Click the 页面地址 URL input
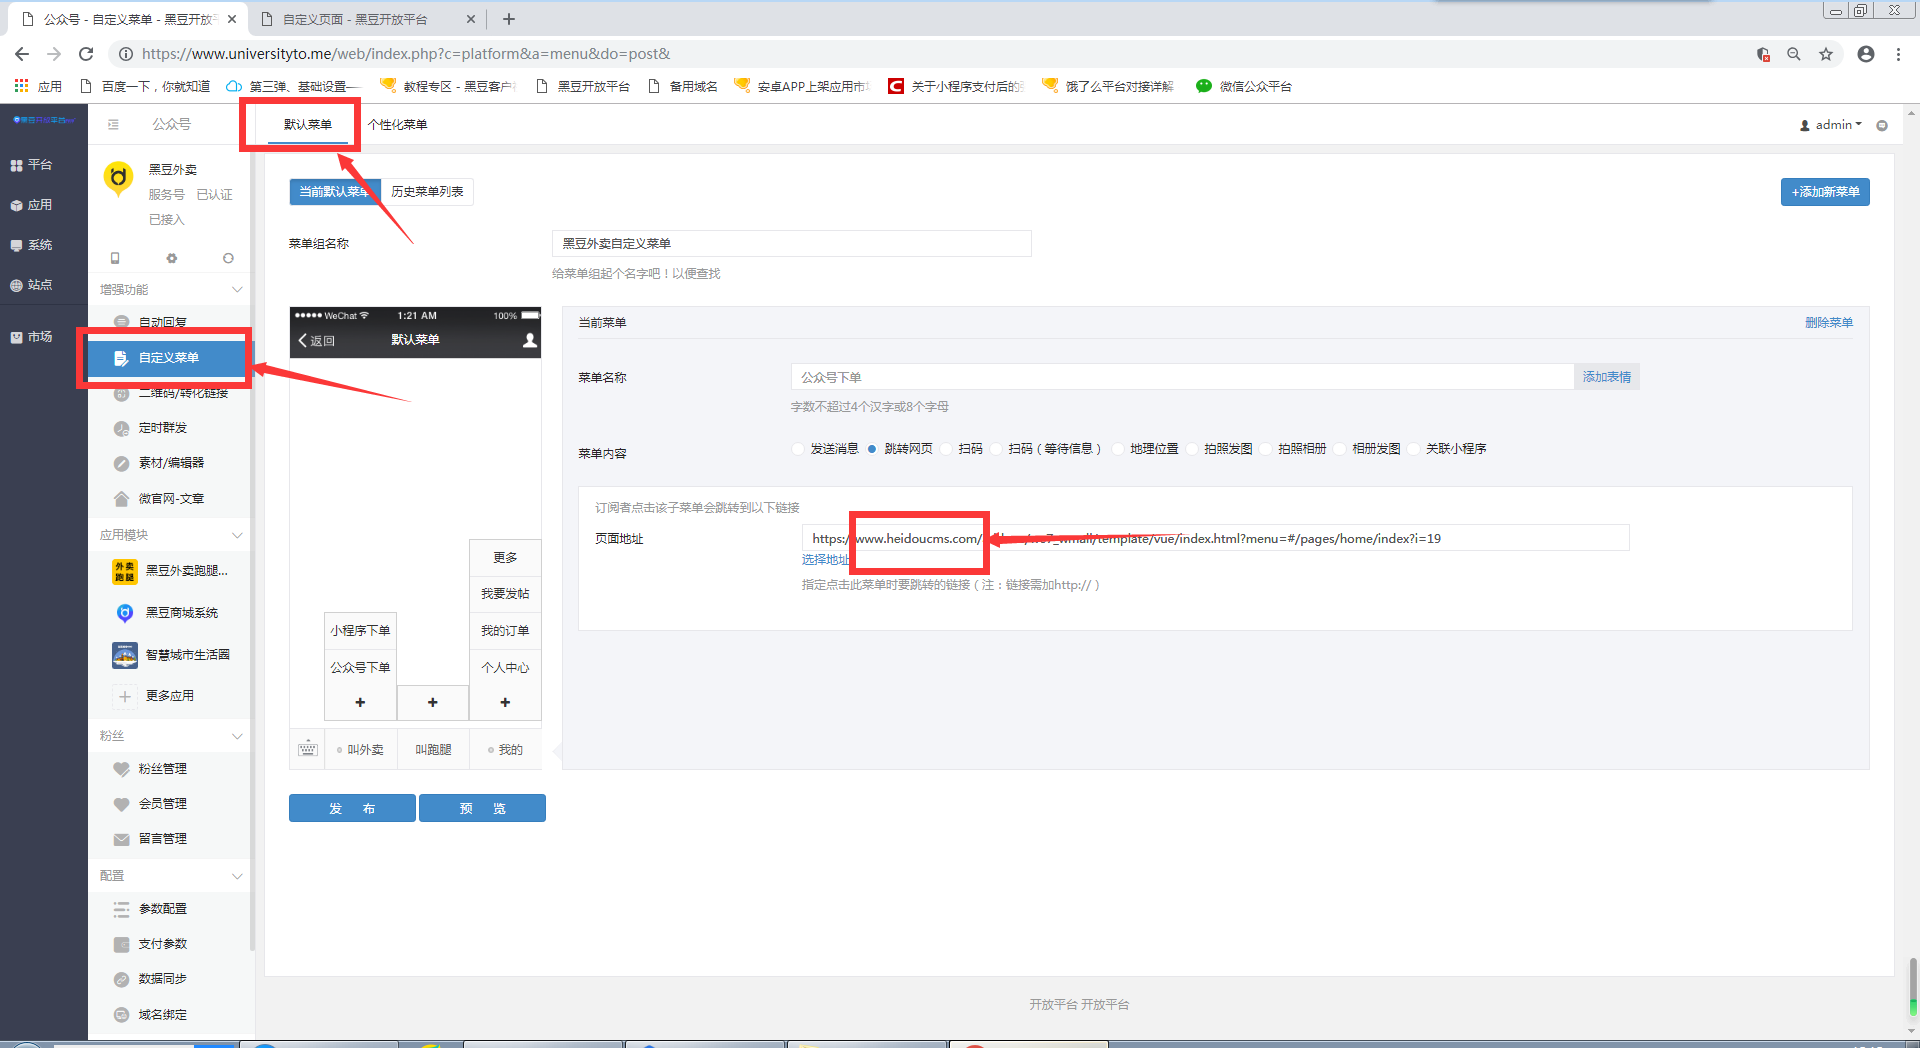Viewport: 1920px width, 1048px height. click(1215, 538)
